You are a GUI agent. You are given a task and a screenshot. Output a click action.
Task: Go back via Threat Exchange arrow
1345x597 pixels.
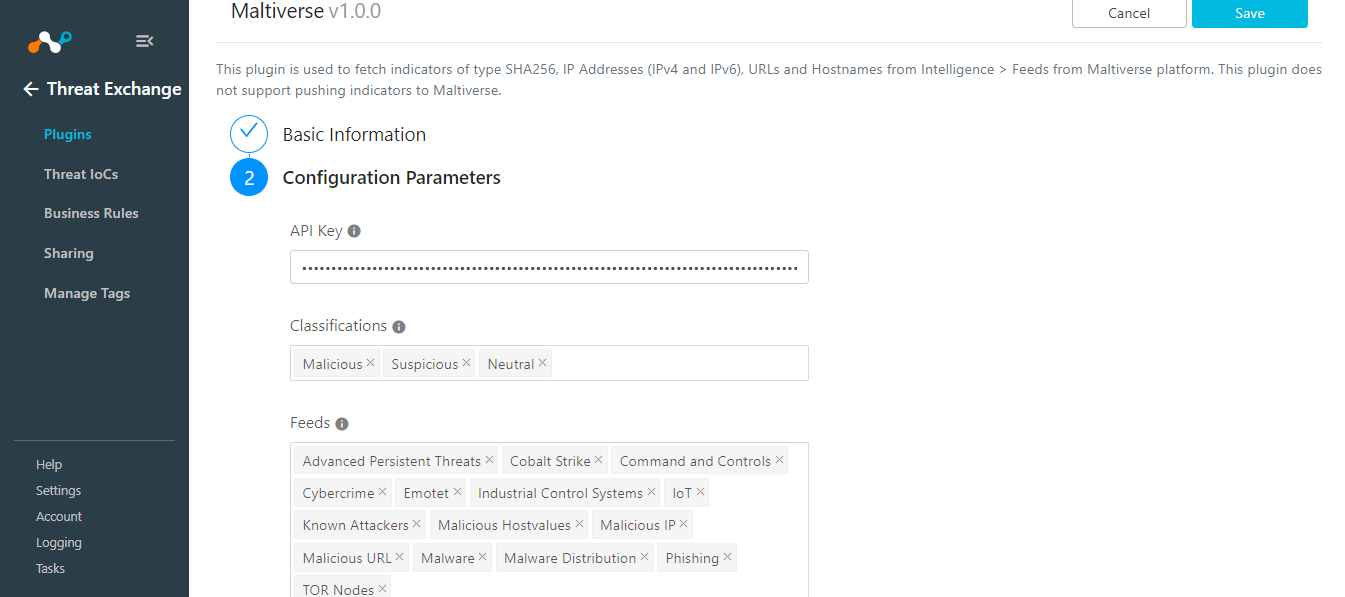click(31, 89)
